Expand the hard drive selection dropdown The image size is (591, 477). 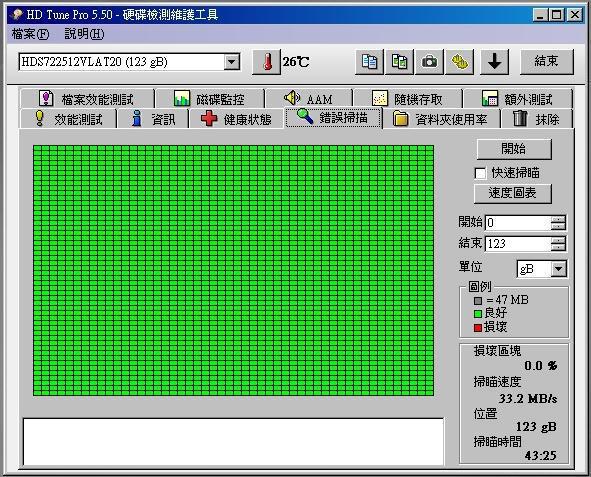(232, 62)
